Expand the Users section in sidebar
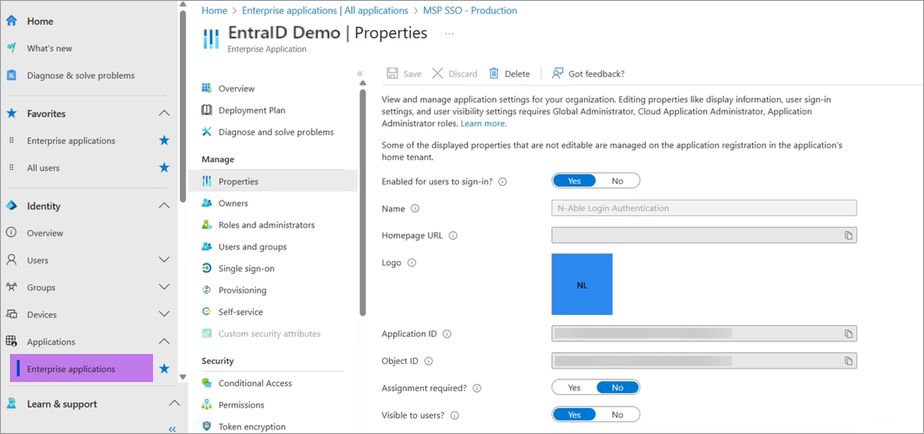This screenshot has width=924, height=434. (164, 260)
